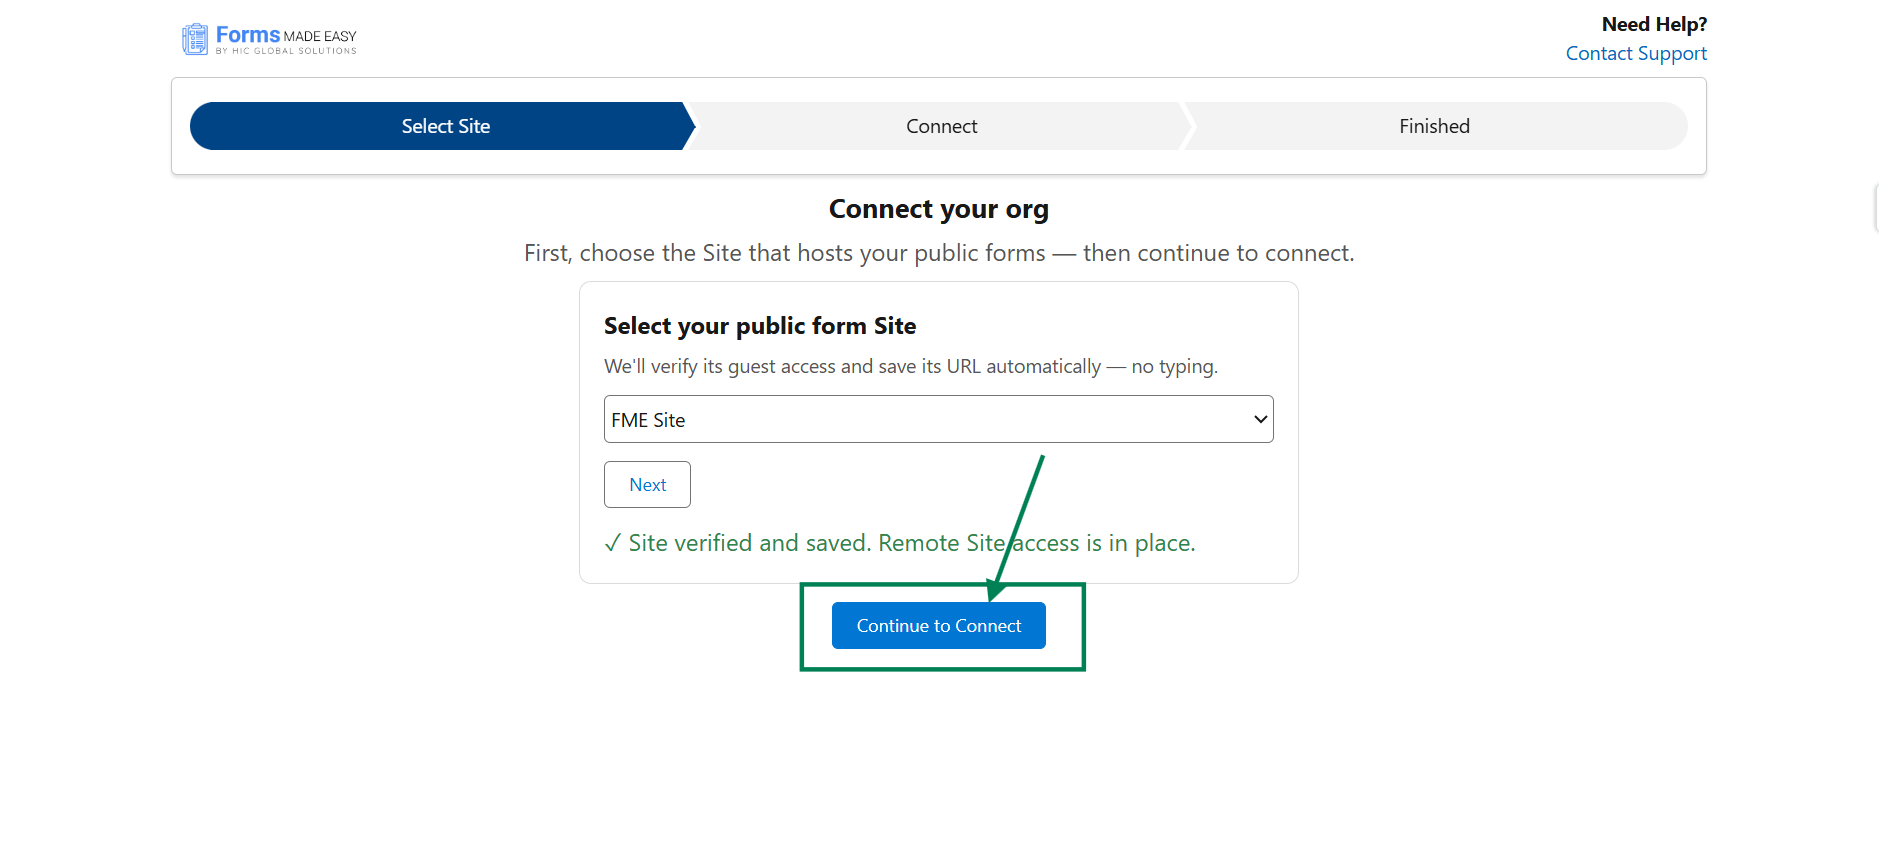The image size is (1879, 846).
Task: Click the Next button
Action: click(x=647, y=484)
